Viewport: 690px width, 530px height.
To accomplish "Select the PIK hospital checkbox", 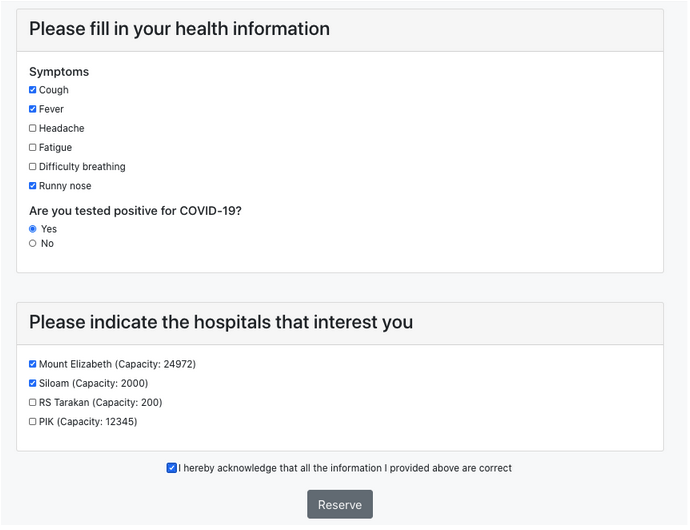I will coord(33,422).
